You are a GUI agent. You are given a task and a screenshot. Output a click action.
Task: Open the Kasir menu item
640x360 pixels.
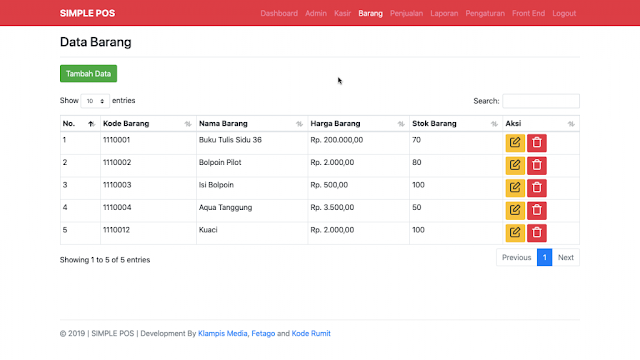342,13
